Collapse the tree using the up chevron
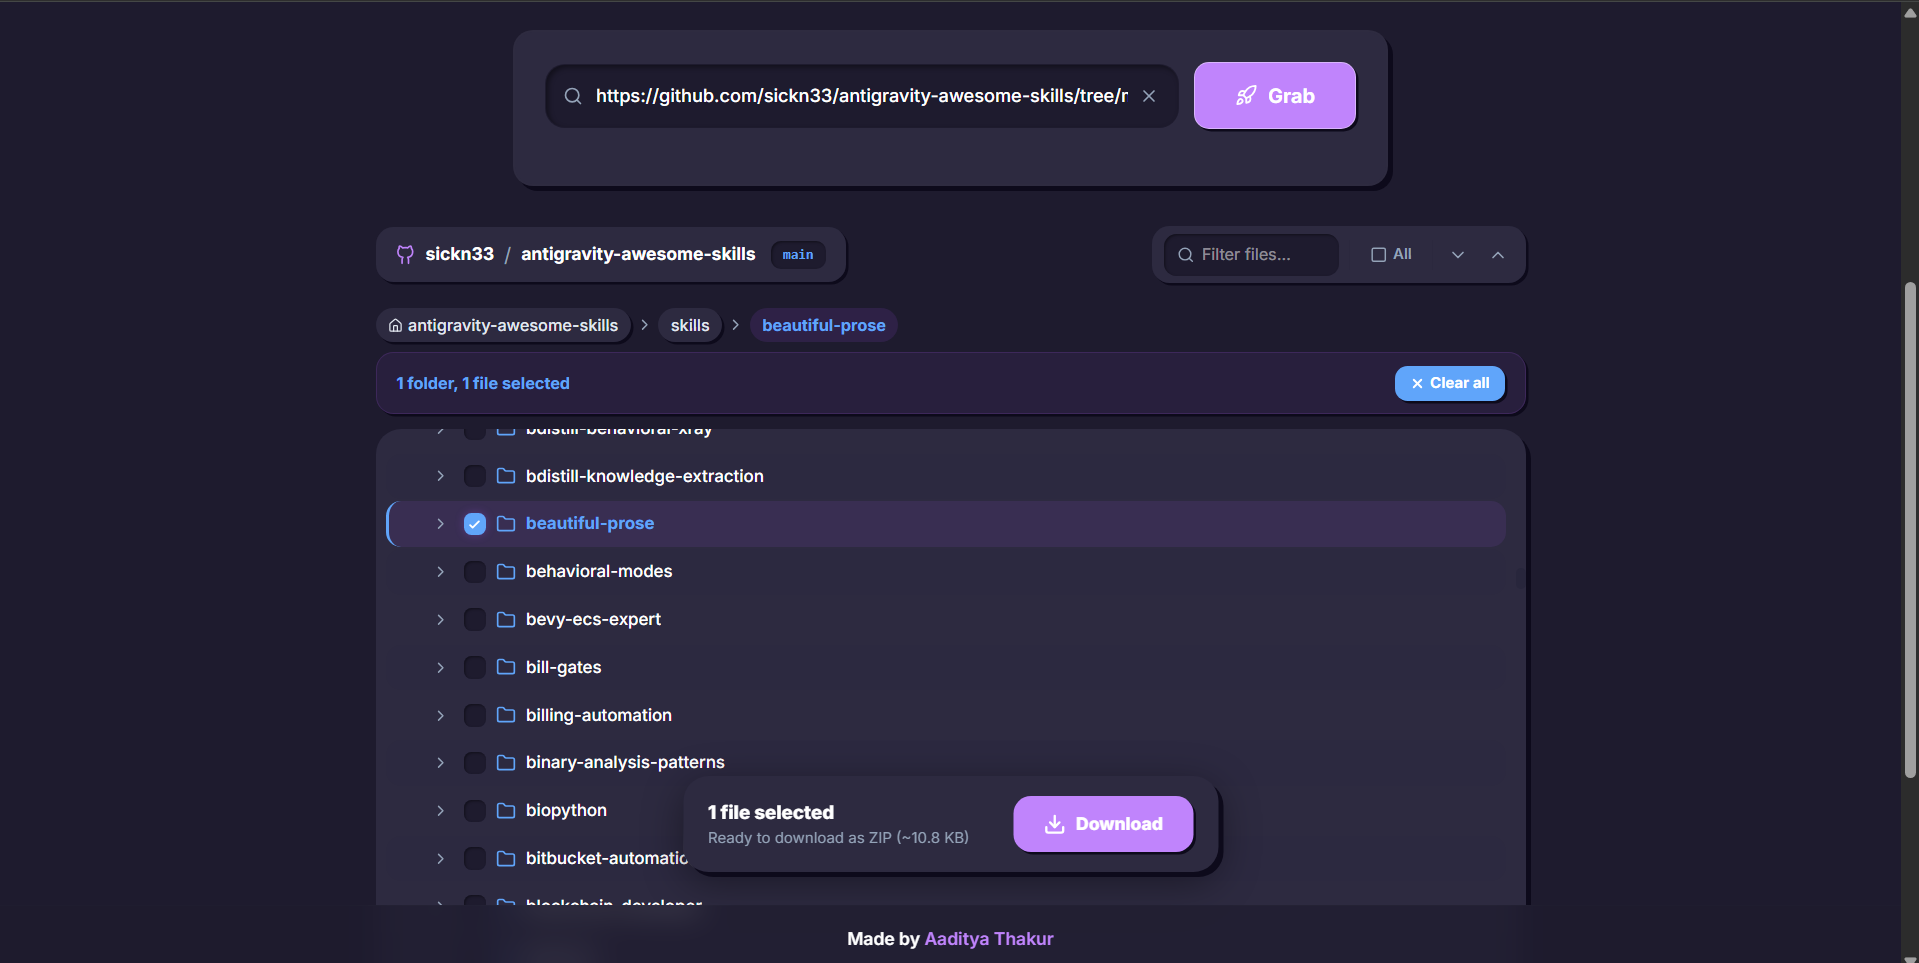 click(x=1498, y=254)
